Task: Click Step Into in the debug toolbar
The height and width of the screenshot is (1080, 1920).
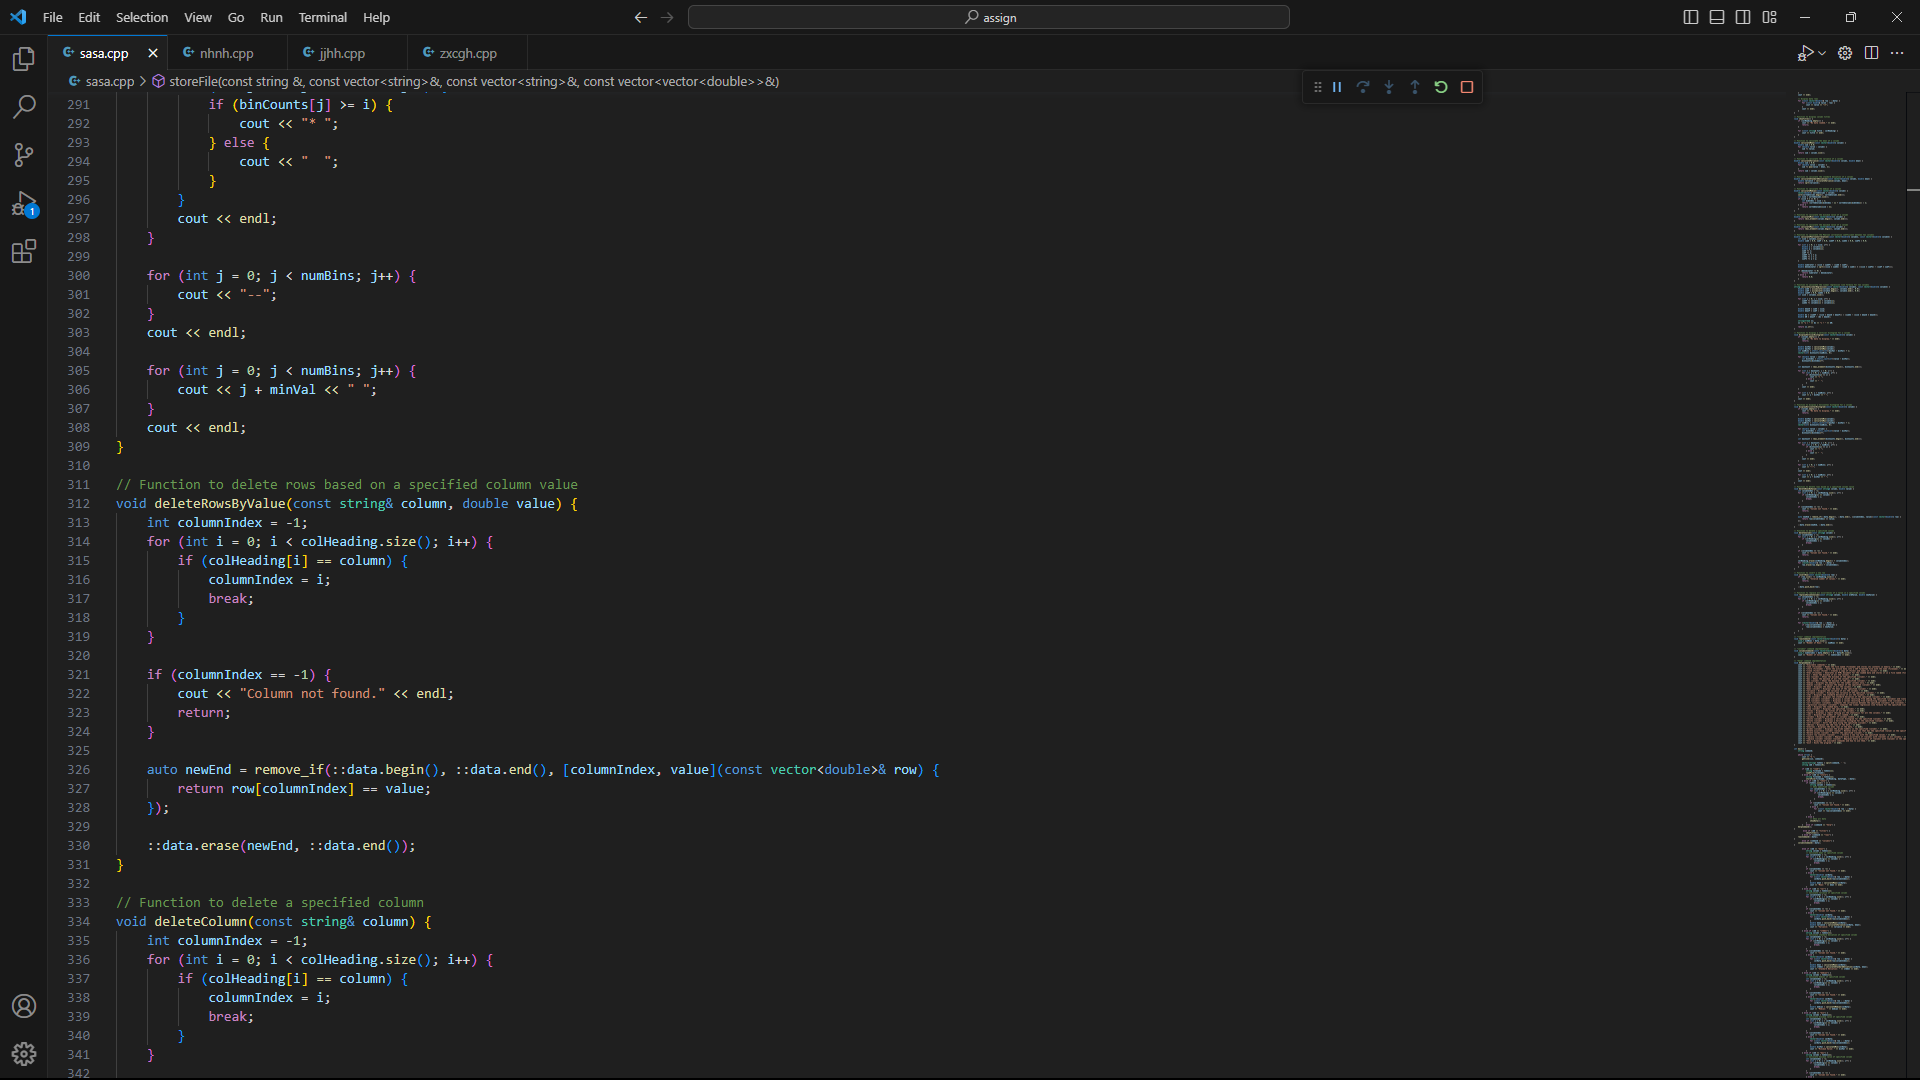Action: point(1389,87)
